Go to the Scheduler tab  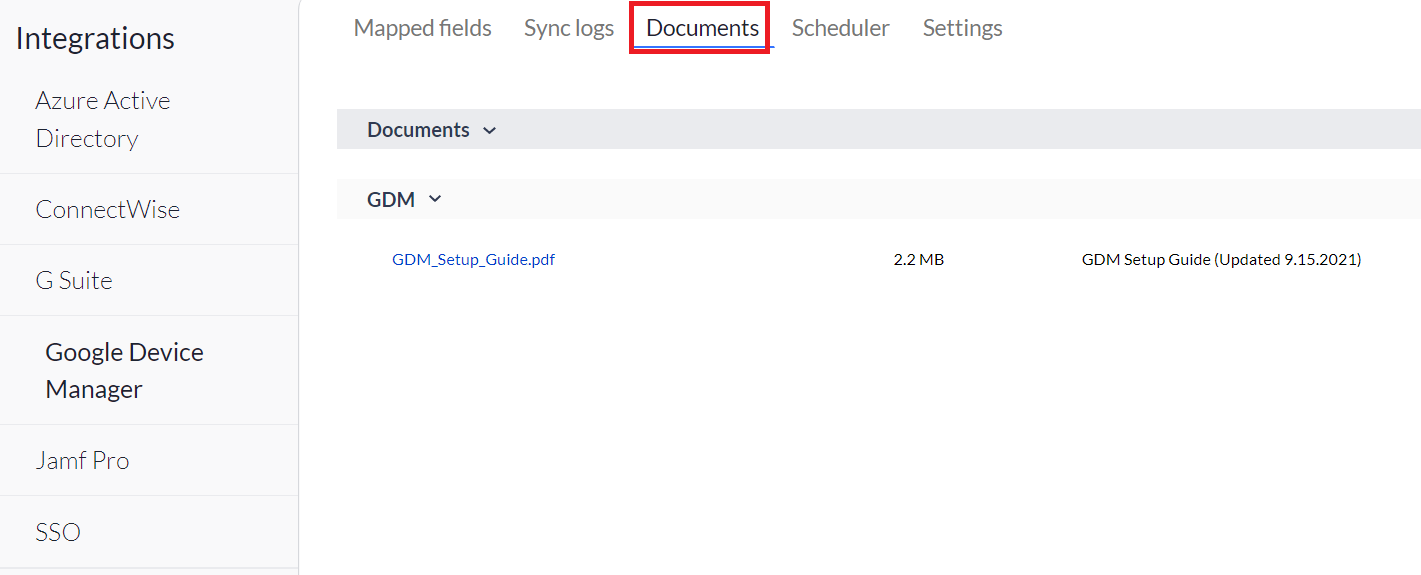pos(840,28)
